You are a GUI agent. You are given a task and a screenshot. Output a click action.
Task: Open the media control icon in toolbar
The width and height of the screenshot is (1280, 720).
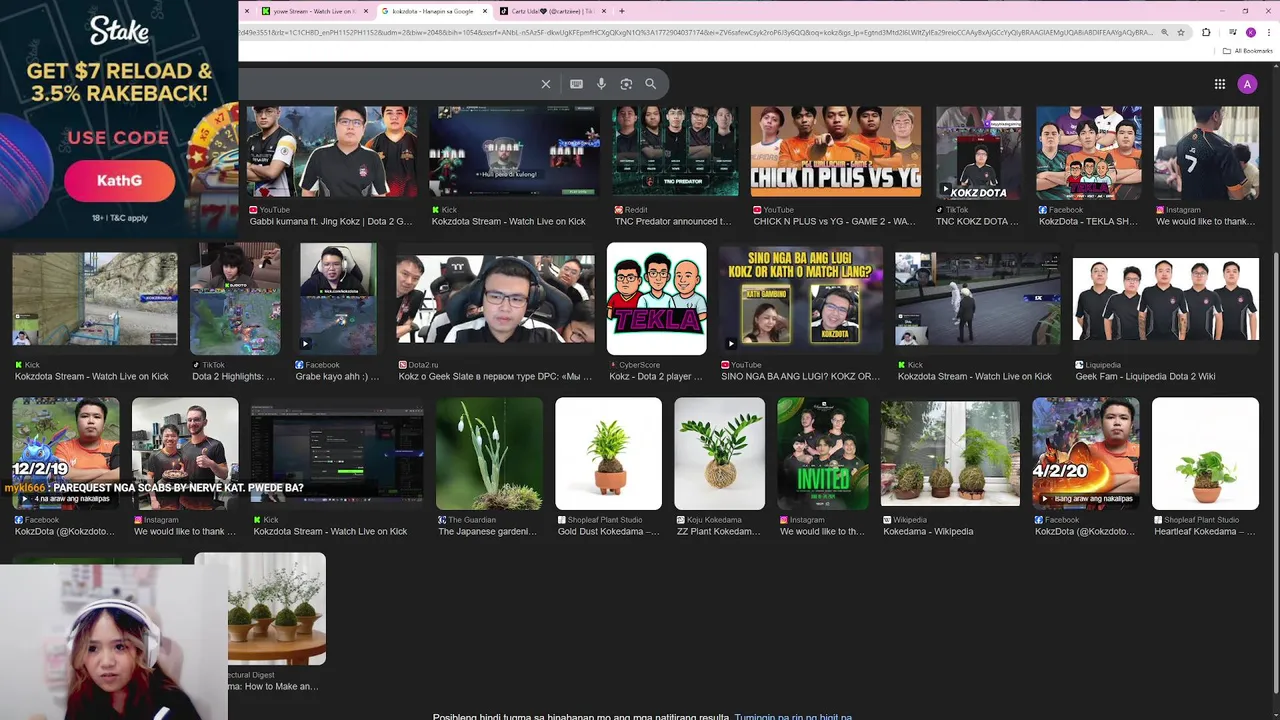1233,32
